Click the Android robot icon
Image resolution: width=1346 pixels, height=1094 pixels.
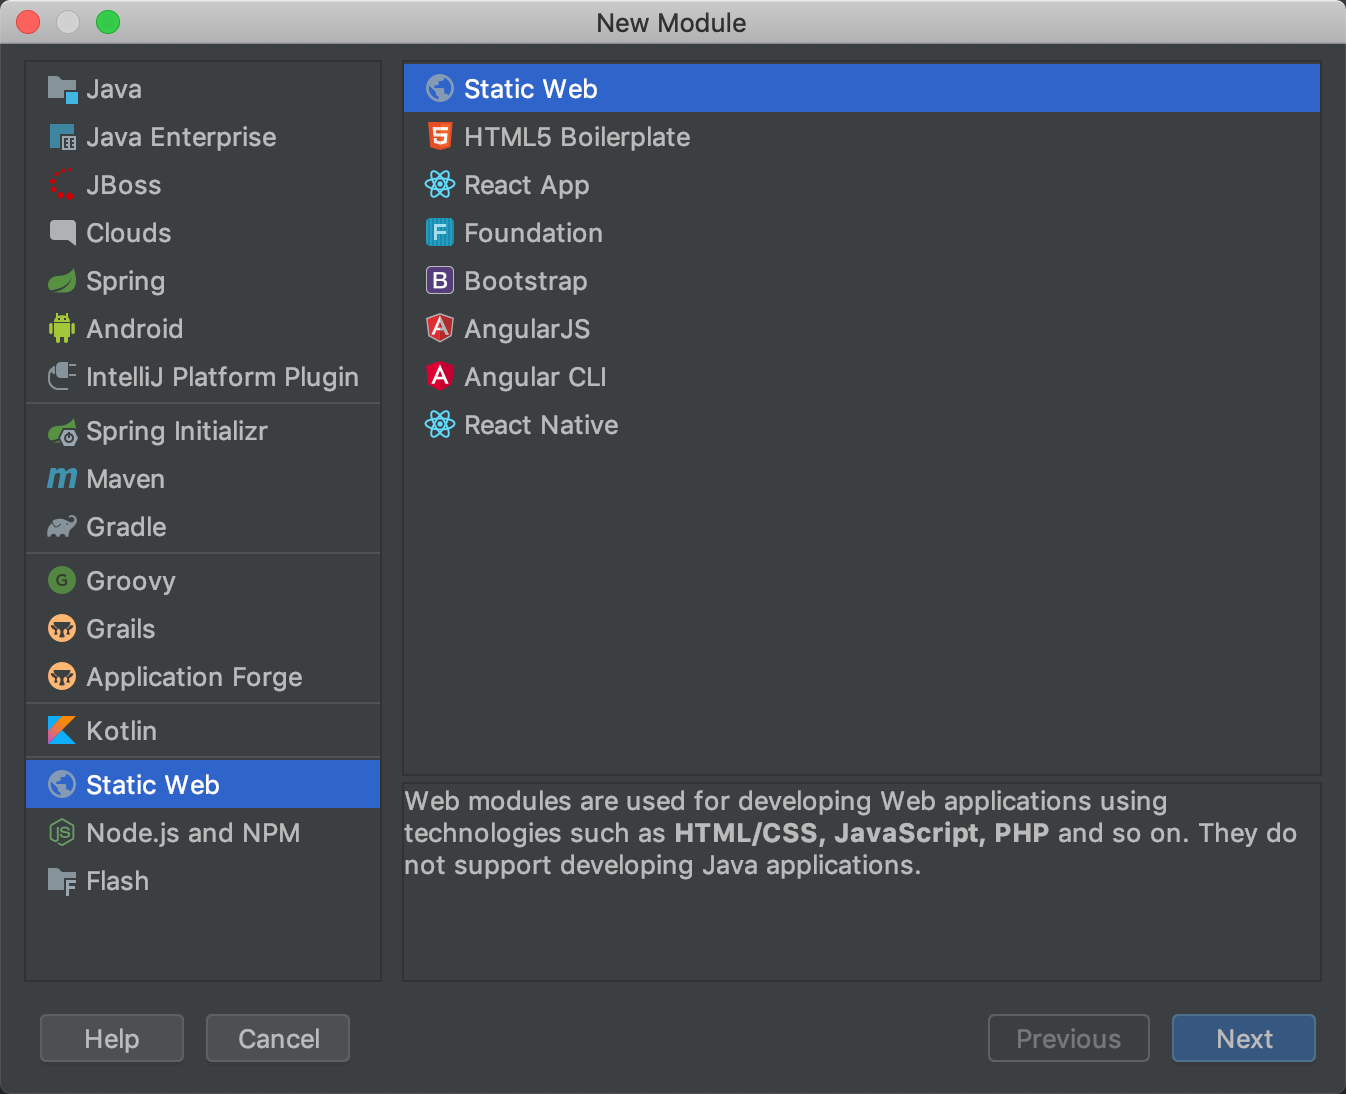tap(62, 328)
